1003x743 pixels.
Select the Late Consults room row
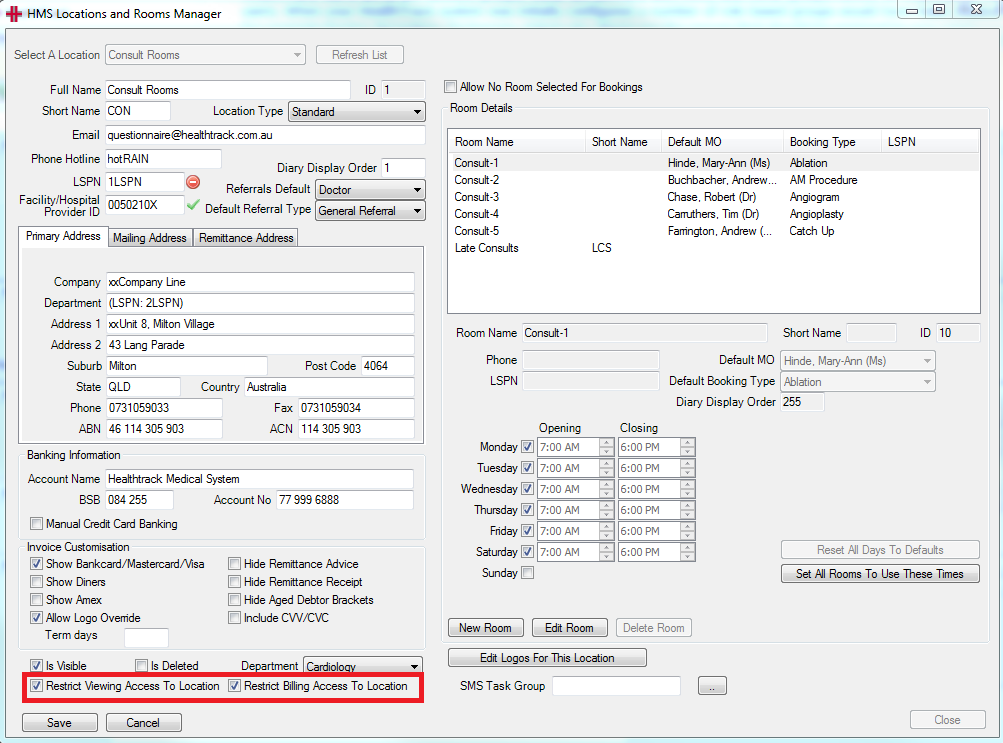point(713,248)
